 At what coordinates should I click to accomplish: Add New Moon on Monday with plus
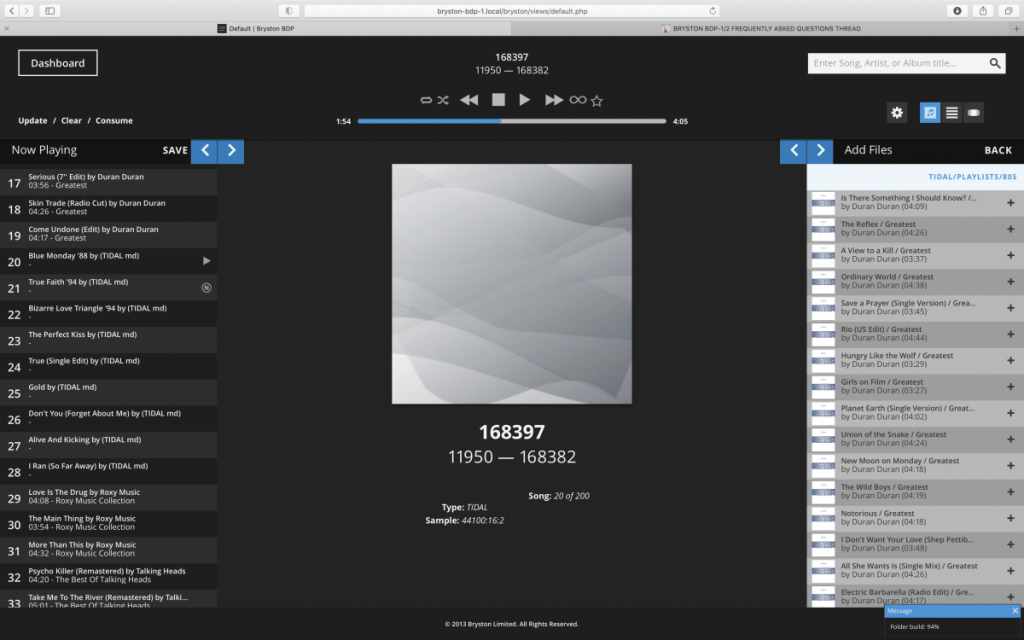click(1010, 466)
